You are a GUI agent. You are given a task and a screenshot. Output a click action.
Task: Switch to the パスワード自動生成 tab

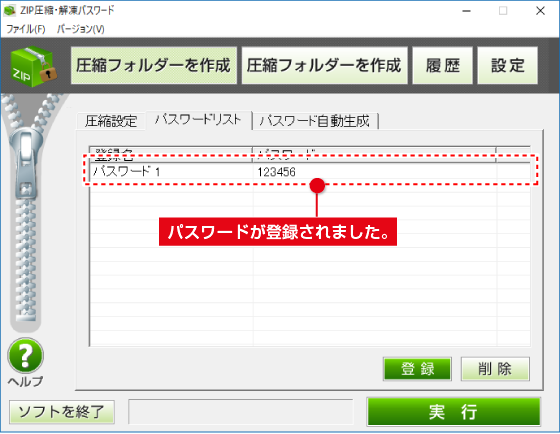tap(315, 121)
